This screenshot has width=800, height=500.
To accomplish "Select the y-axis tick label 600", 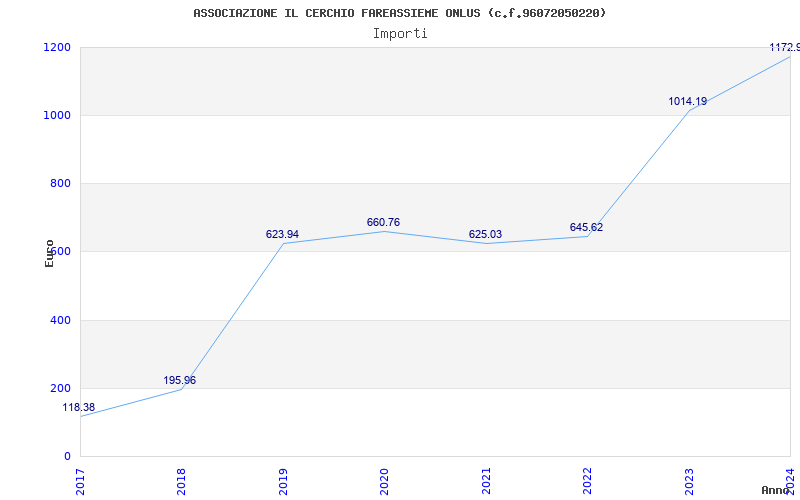I will click(x=60, y=252).
